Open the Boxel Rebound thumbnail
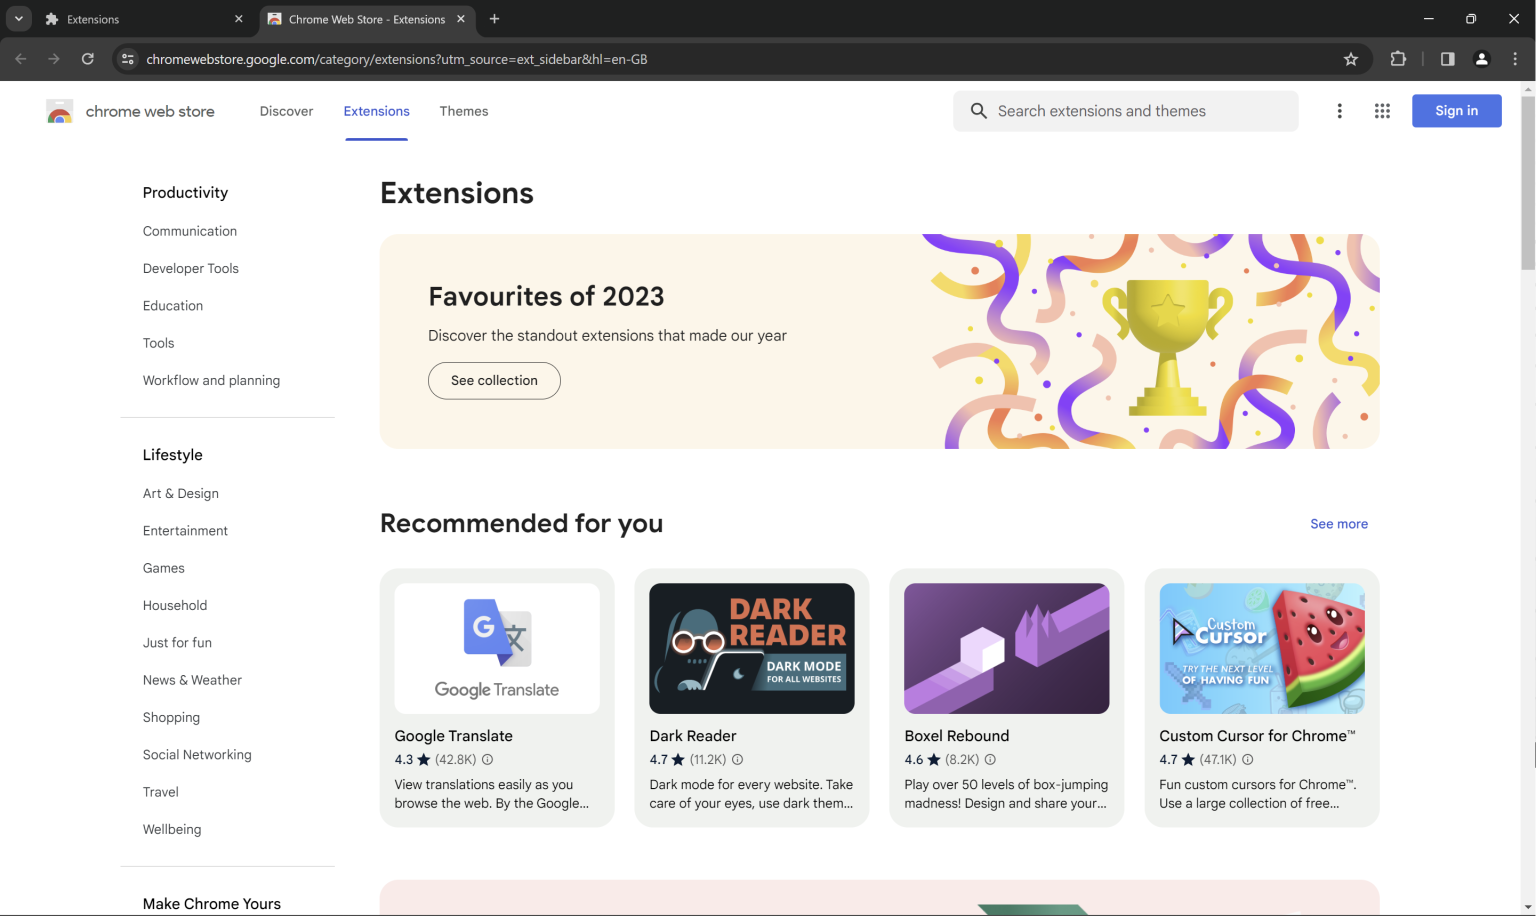This screenshot has width=1536, height=916. [1007, 649]
